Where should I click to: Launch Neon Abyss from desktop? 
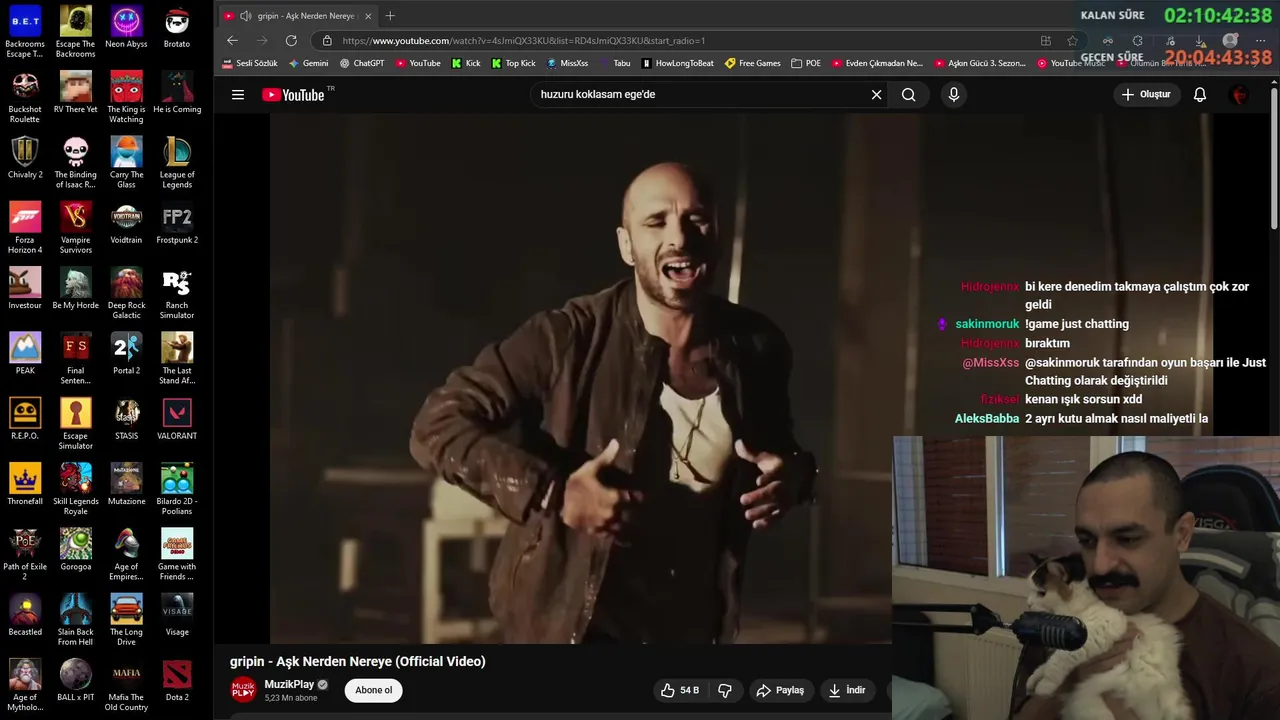point(126,28)
